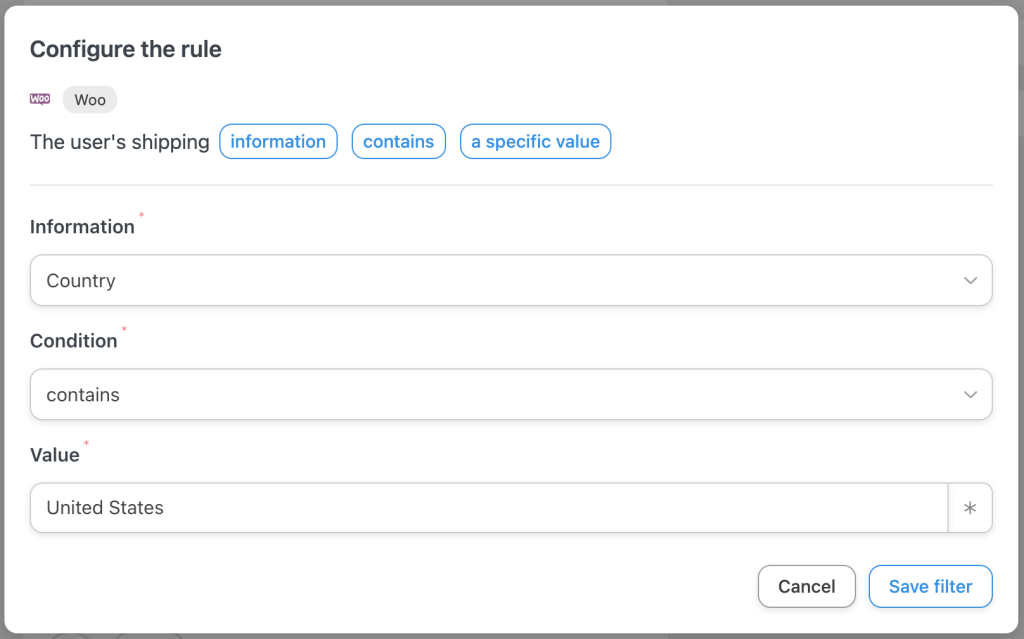Select the blue 'contains' pill in the sentence

click(398, 141)
